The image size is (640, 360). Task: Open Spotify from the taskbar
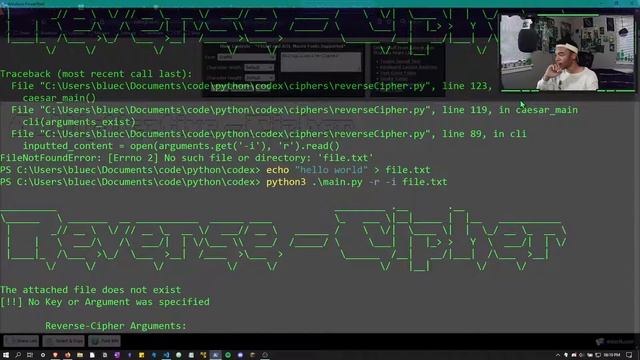coord(228,355)
